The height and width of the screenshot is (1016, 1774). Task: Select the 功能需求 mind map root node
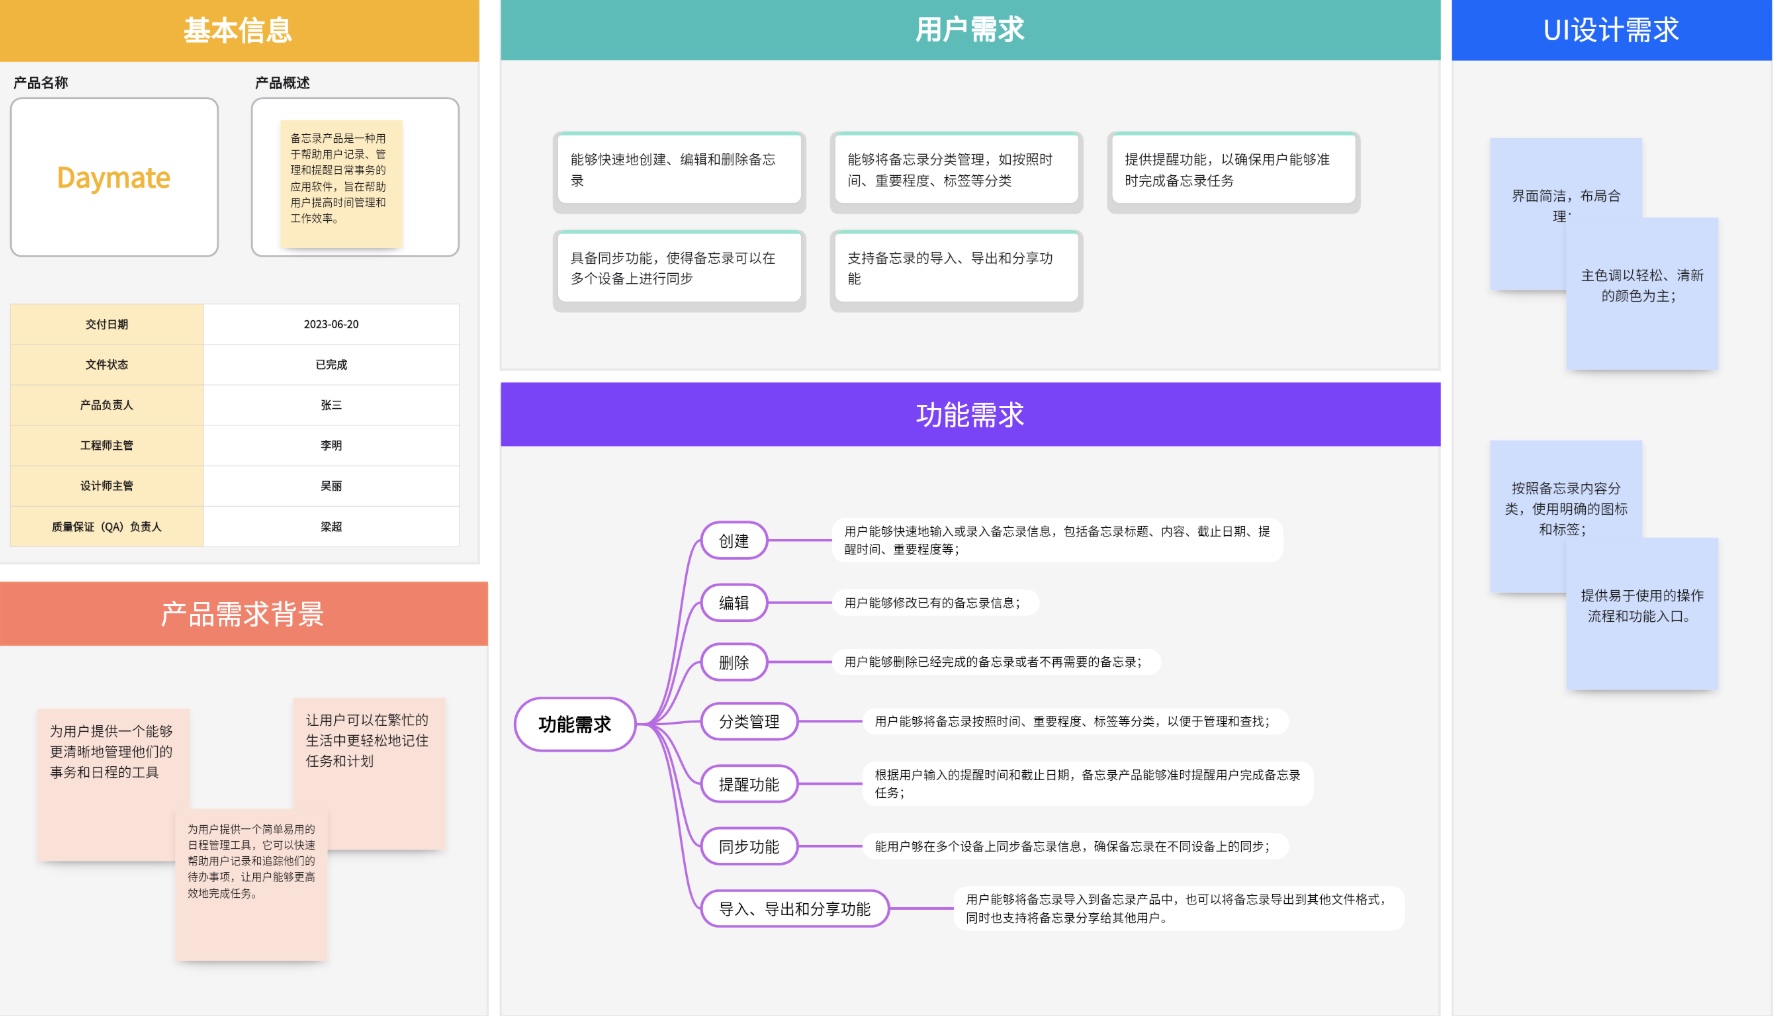pyautogui.click(x=575, y=724)
